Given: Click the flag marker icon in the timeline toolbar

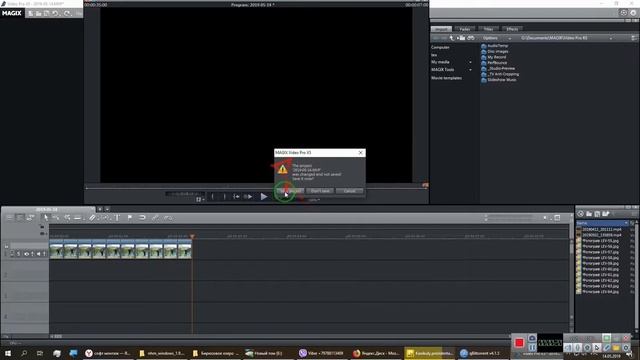Looking at the screenshot, I should click(130, 218).
